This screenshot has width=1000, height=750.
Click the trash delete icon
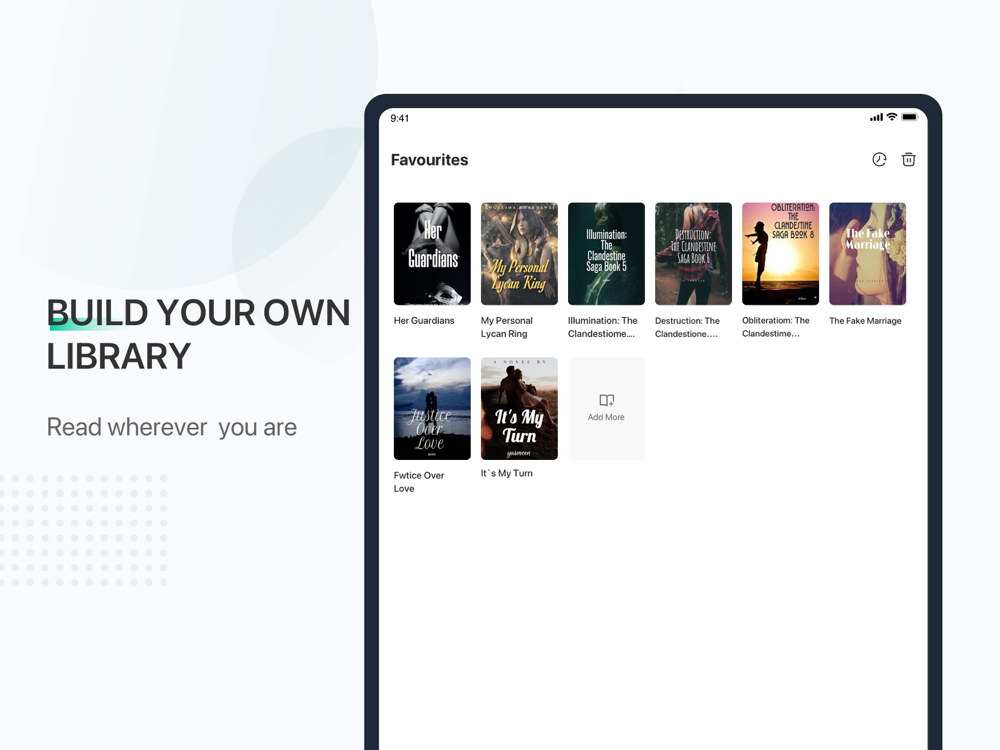[909, 159]
